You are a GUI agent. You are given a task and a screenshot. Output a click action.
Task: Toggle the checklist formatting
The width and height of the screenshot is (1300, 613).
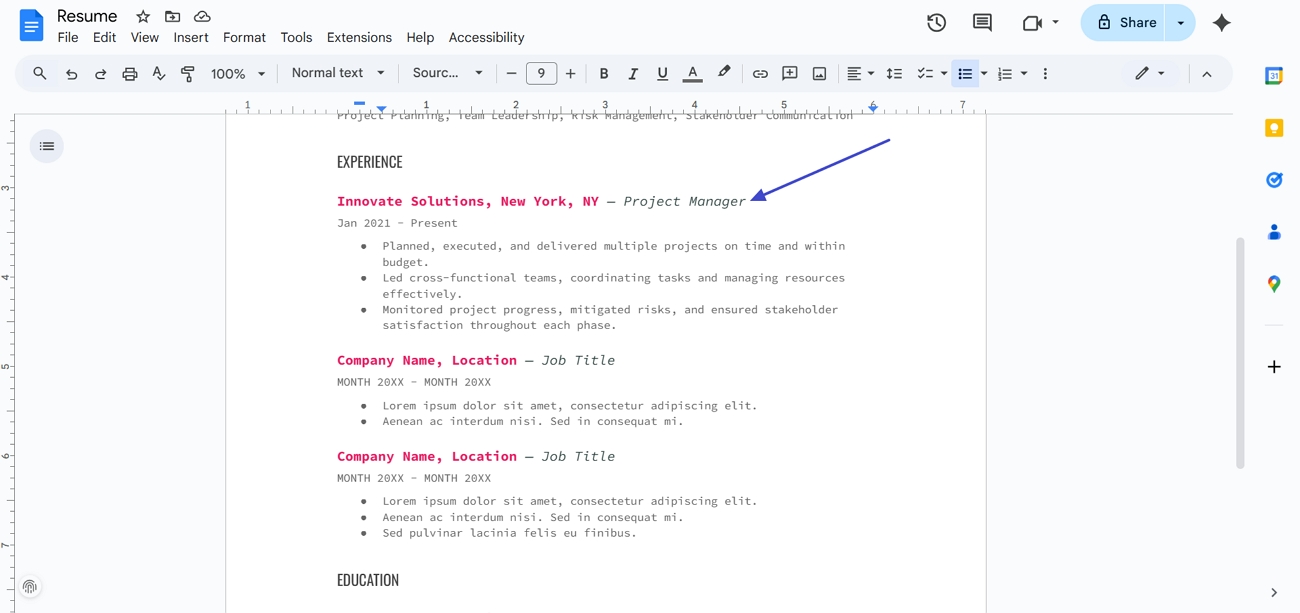tap(925, 73)
